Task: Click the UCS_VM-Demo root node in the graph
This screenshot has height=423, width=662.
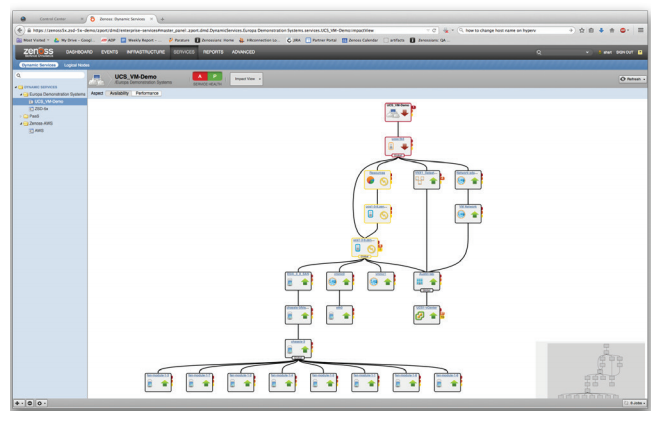Action: point(396,112)
